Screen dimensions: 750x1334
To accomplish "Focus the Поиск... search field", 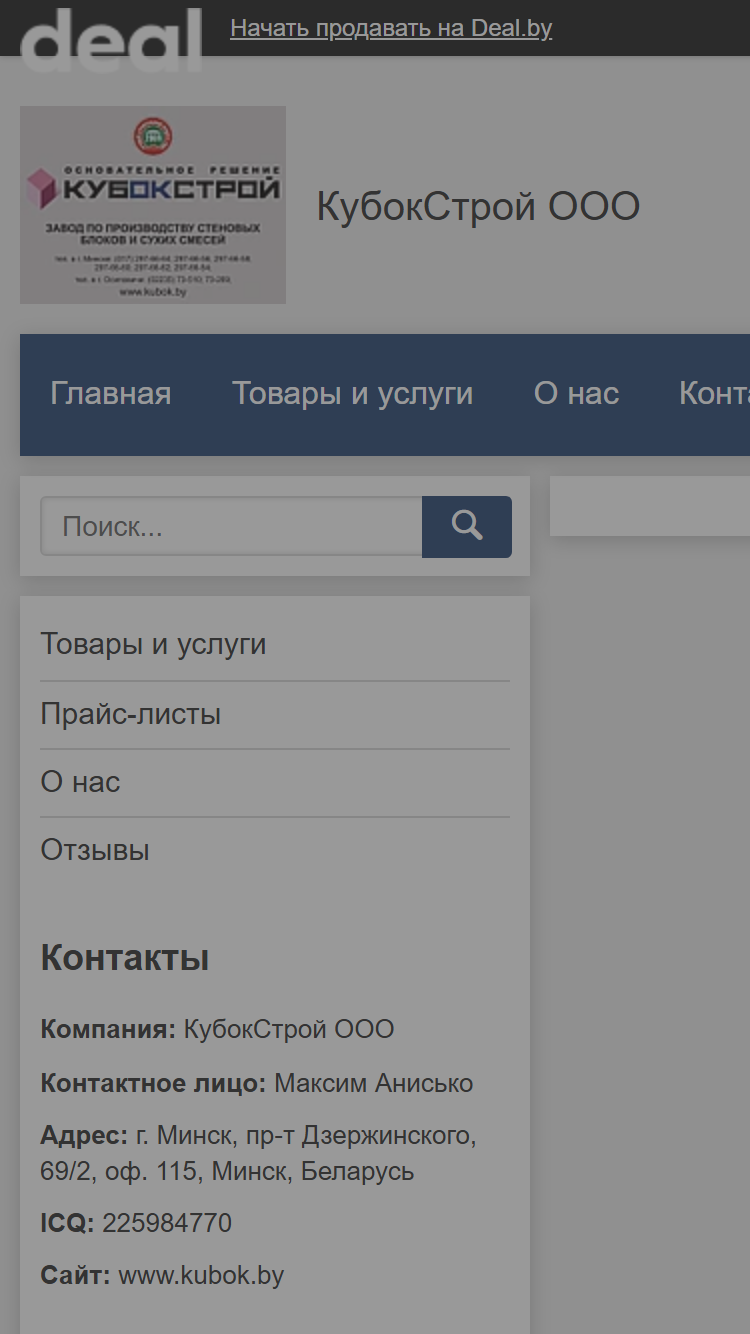I will point(231,526).
